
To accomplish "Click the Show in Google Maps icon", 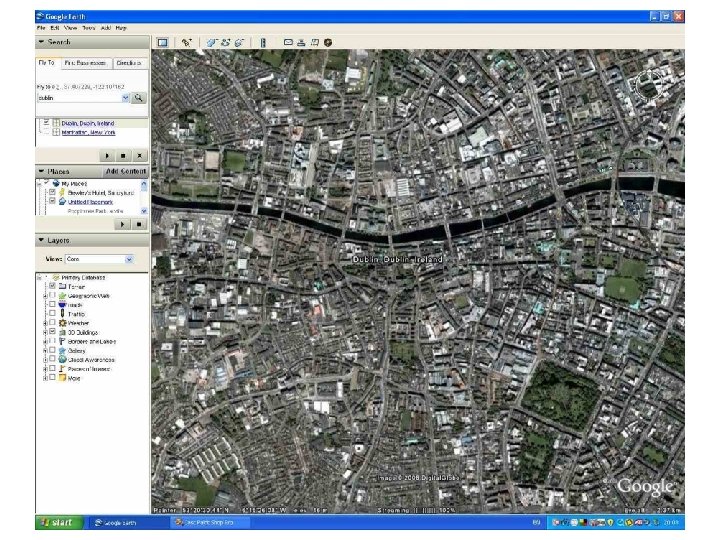I will pos(315,42).
